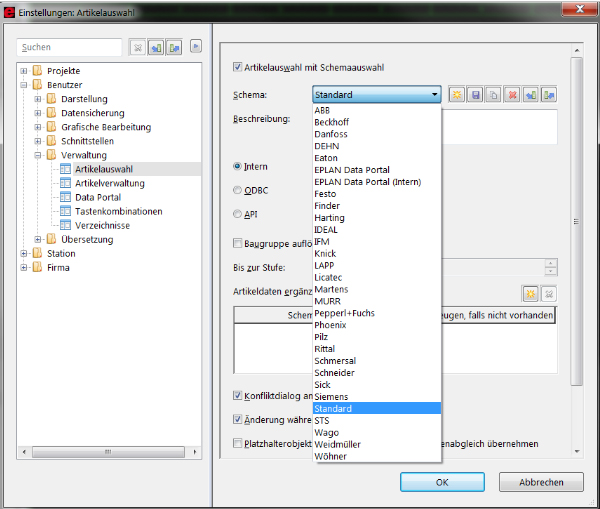The height and width of the screenshot is (509, 600).
Task: Toggle the Baugruppe auflösen checkbox
Action: coord(238,243)
